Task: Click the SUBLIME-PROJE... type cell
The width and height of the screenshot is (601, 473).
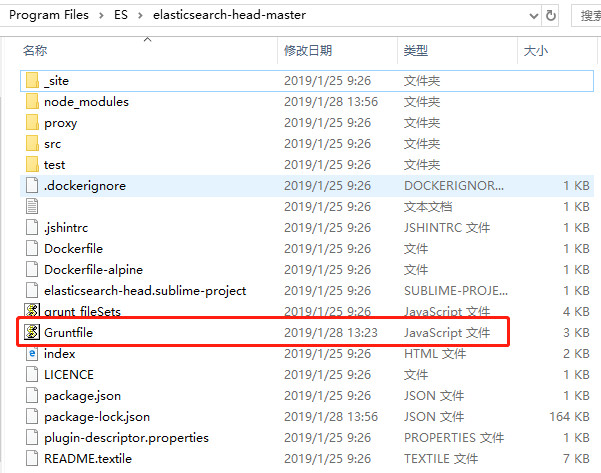Action: 456,291
